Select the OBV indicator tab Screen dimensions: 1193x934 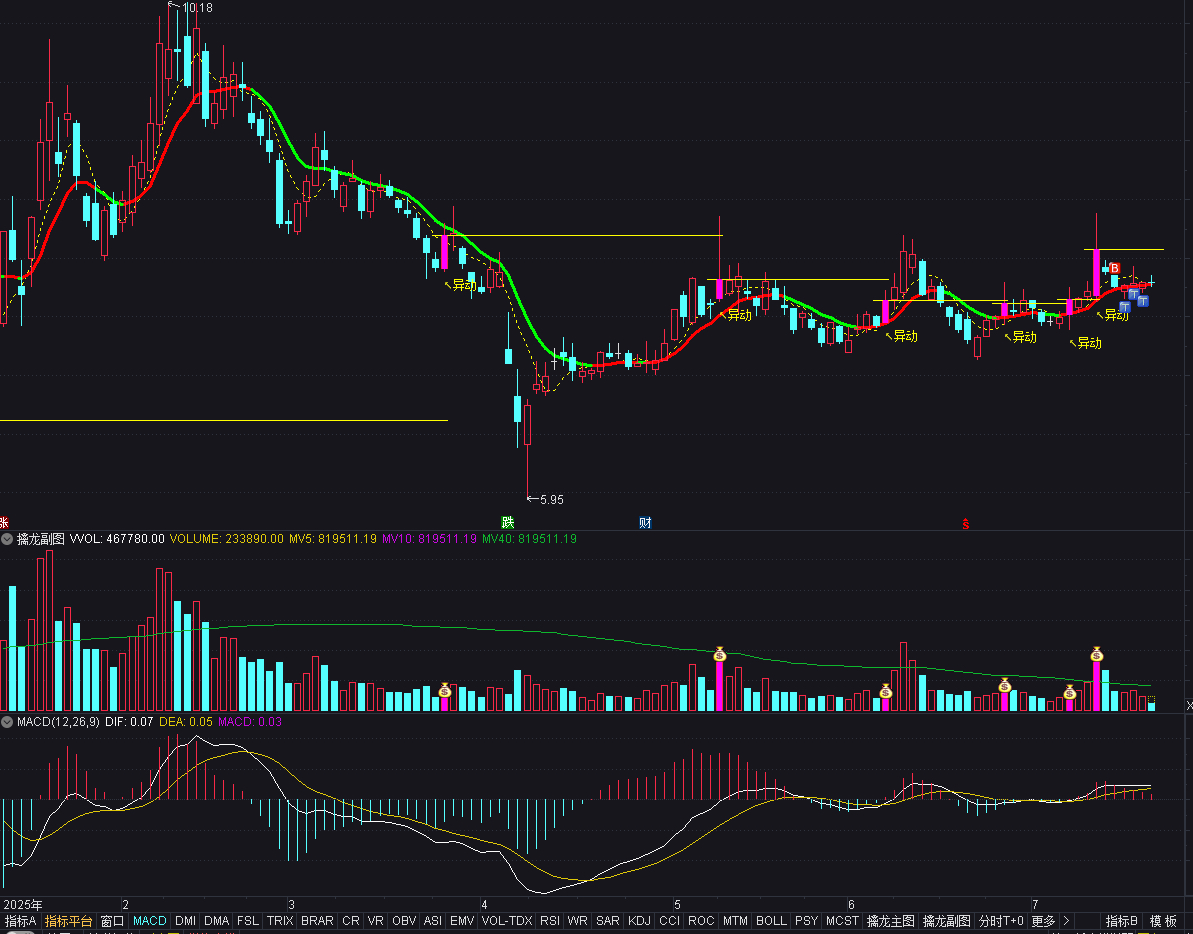404,920
